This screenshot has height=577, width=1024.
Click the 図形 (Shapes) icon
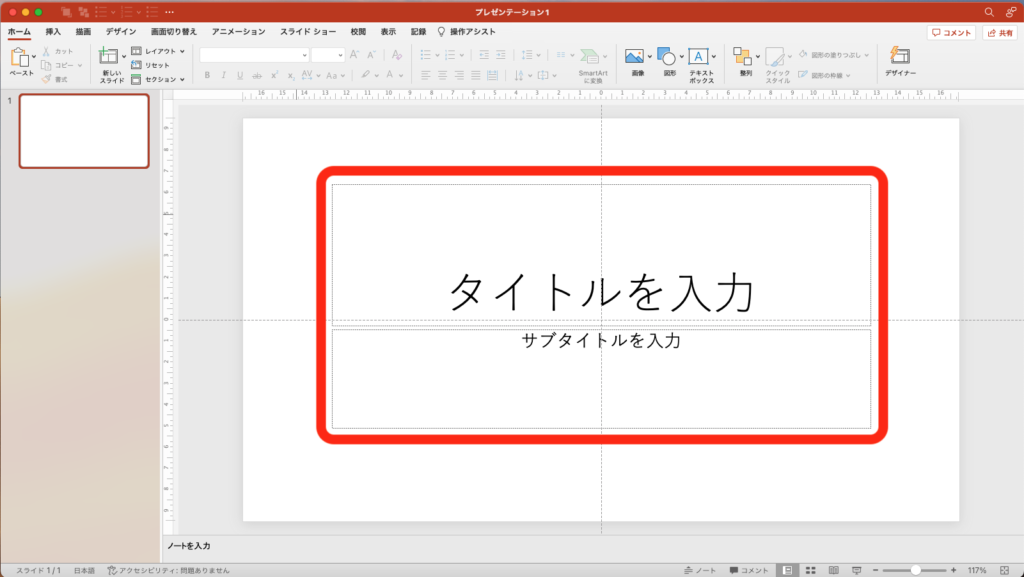[665, 57]
